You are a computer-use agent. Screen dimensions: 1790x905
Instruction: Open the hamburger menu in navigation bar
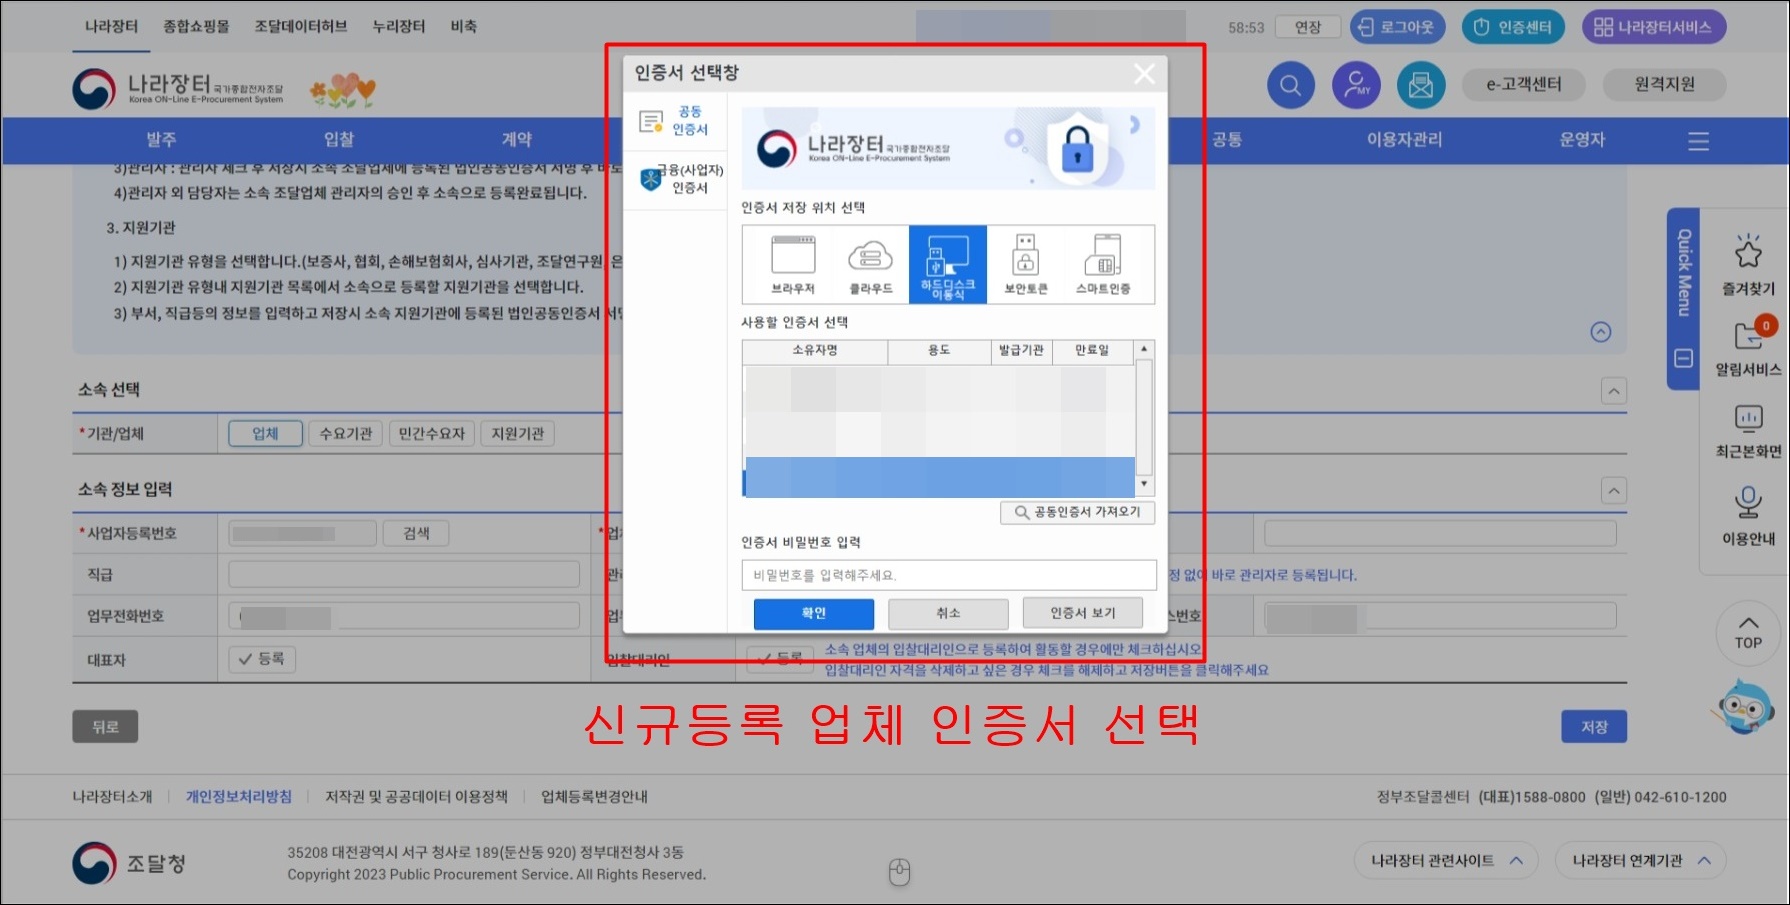click(1698, 141)
